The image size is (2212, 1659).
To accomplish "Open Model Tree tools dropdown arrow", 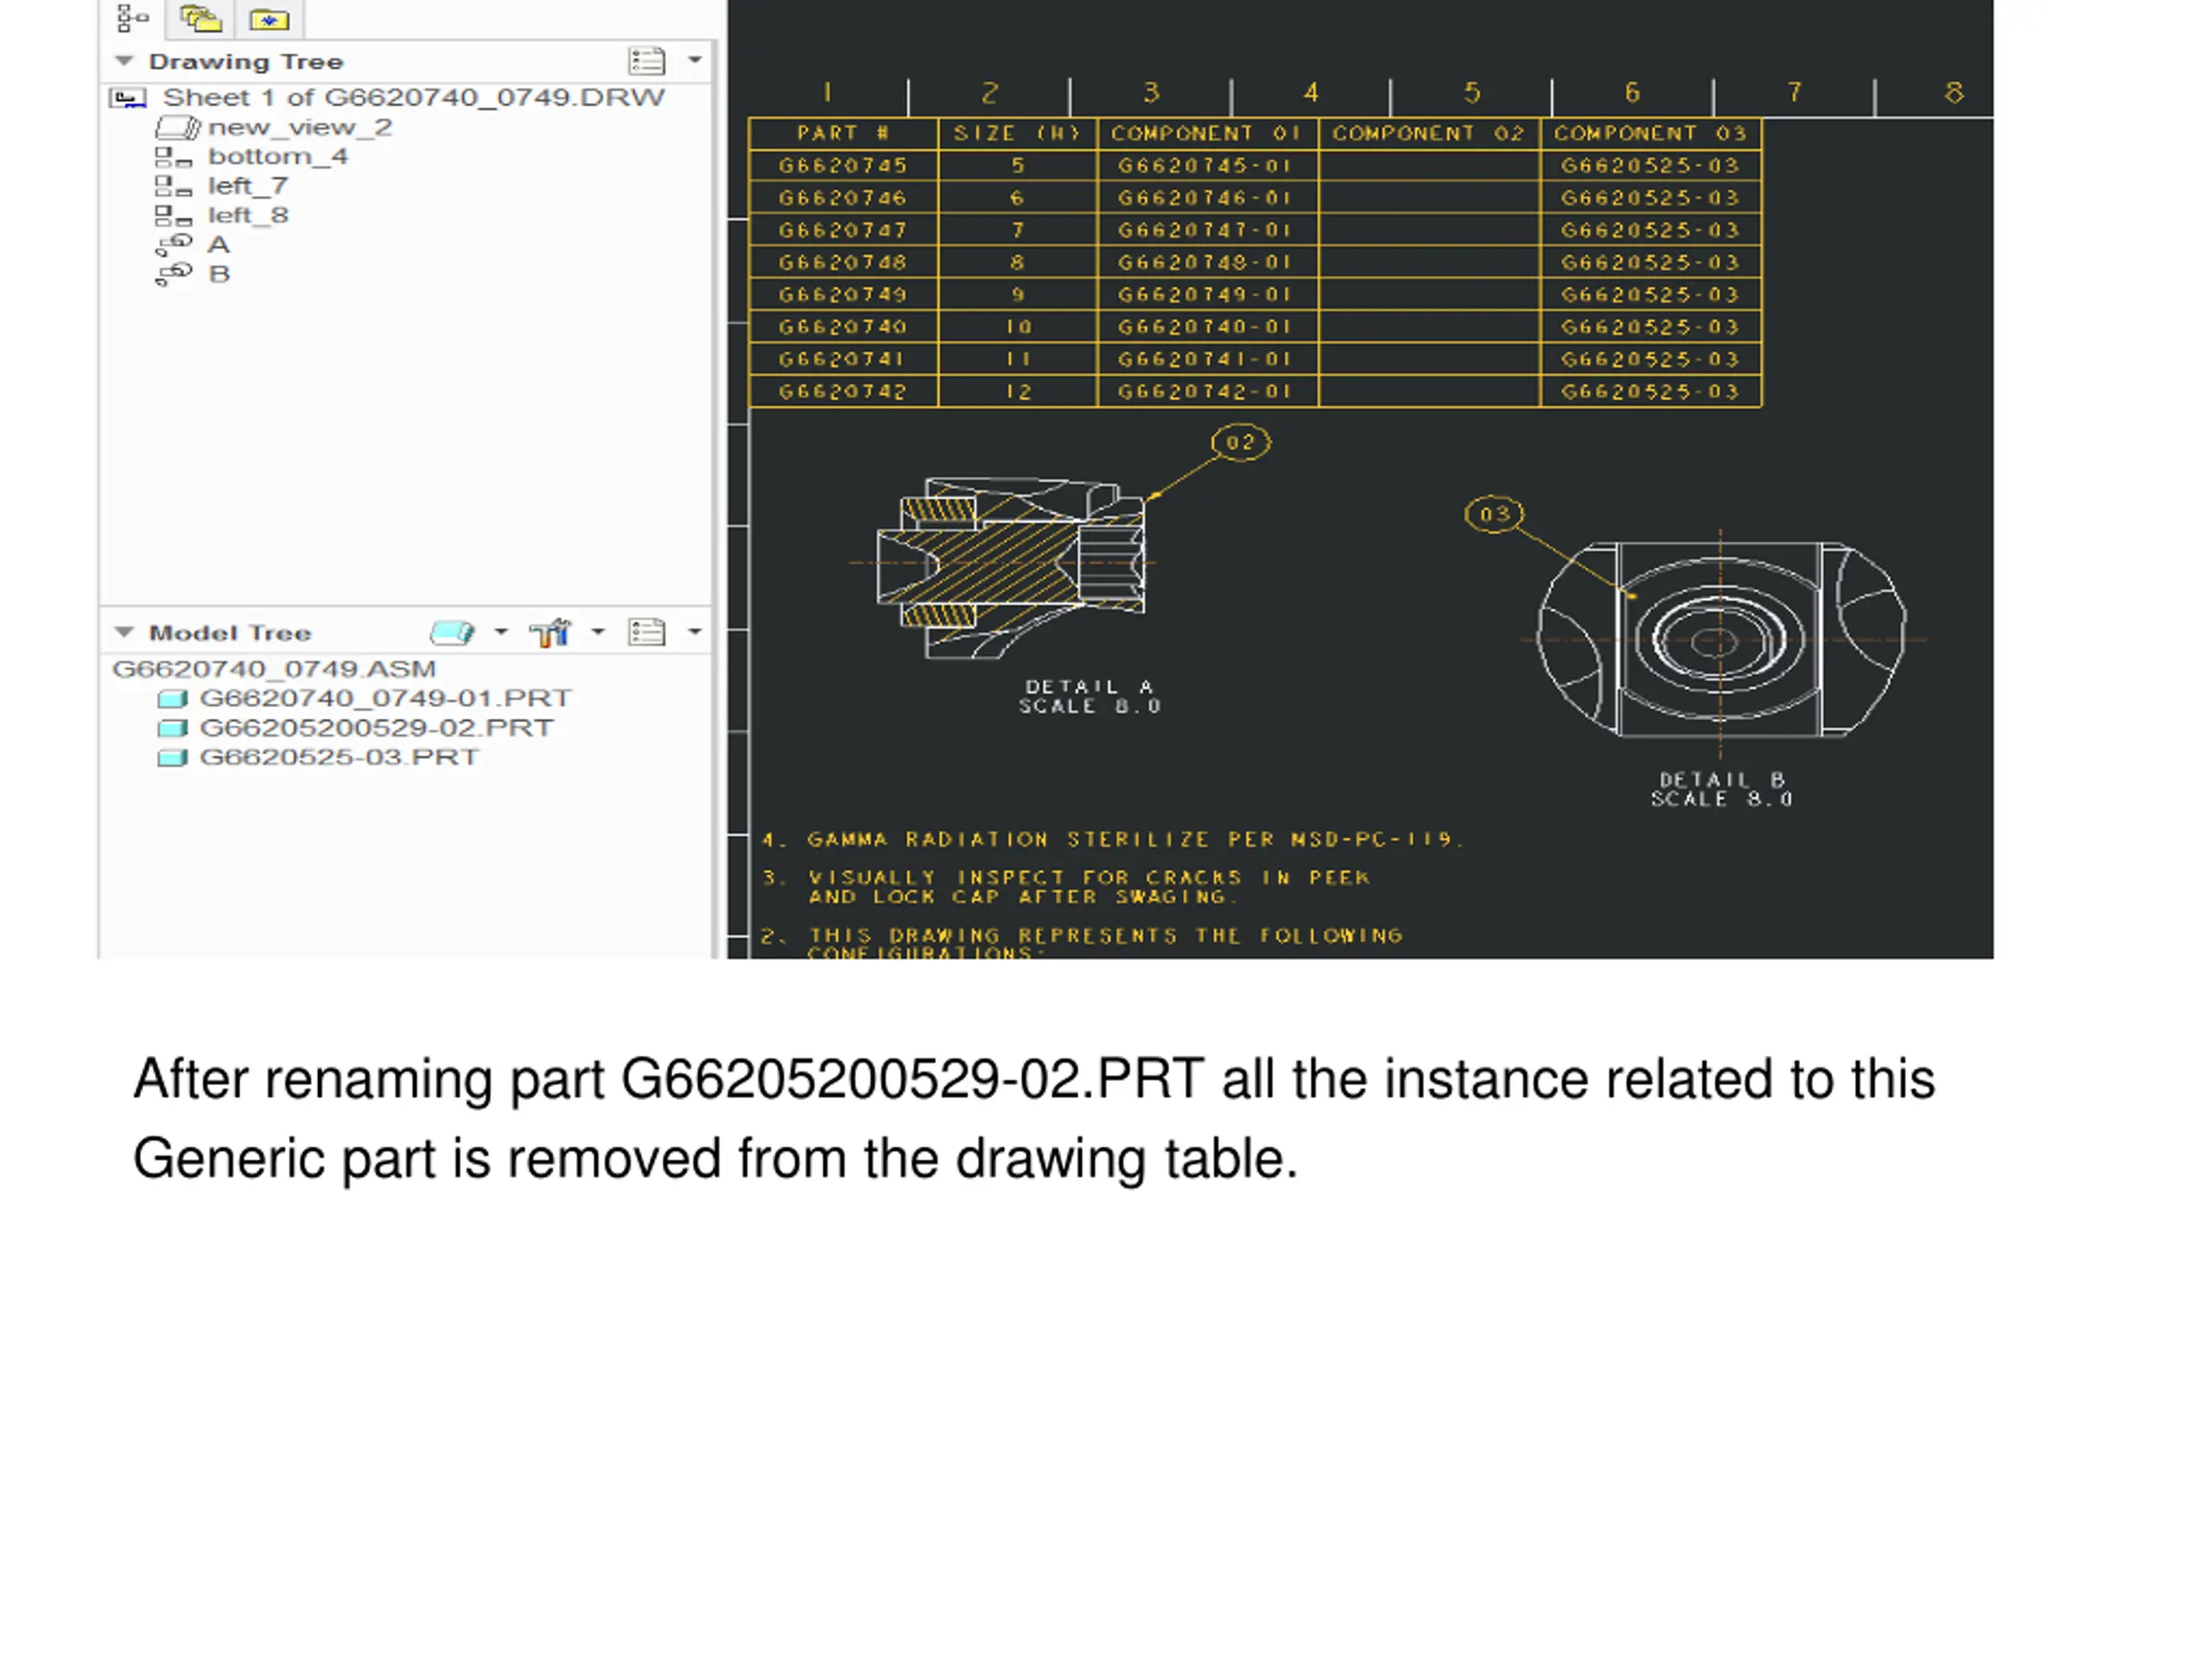I will [598, 631].
